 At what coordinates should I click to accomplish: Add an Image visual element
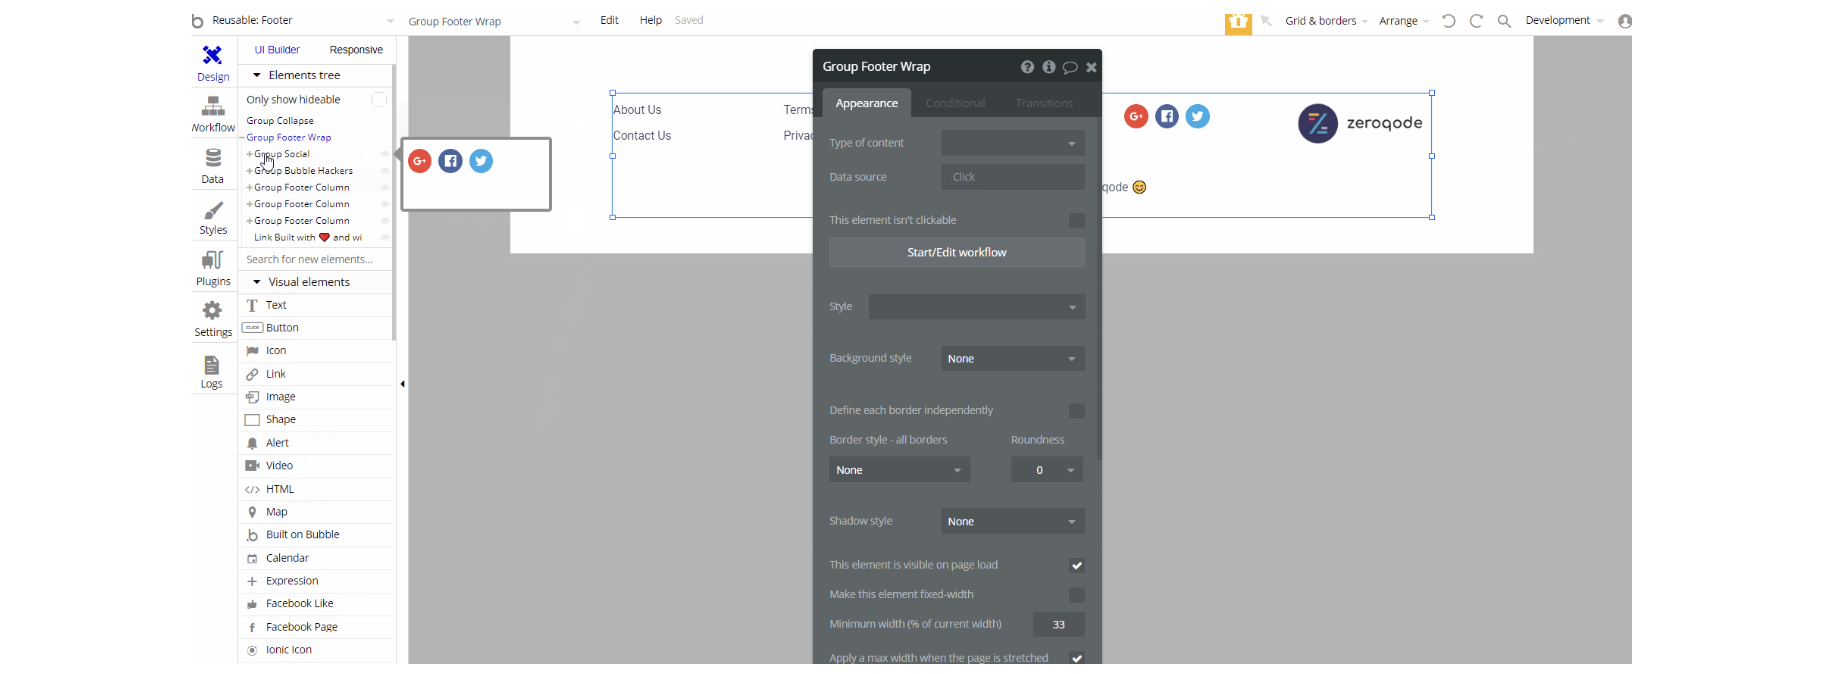317,397
